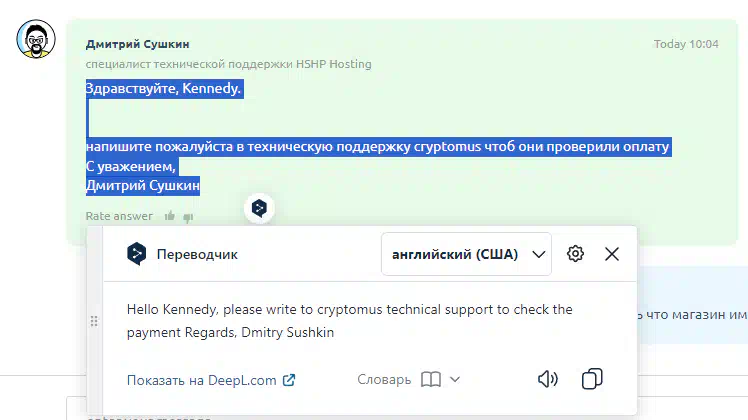
Task: Click Дмитрий Сушкин's avatar picture
Action: [36, 40]
